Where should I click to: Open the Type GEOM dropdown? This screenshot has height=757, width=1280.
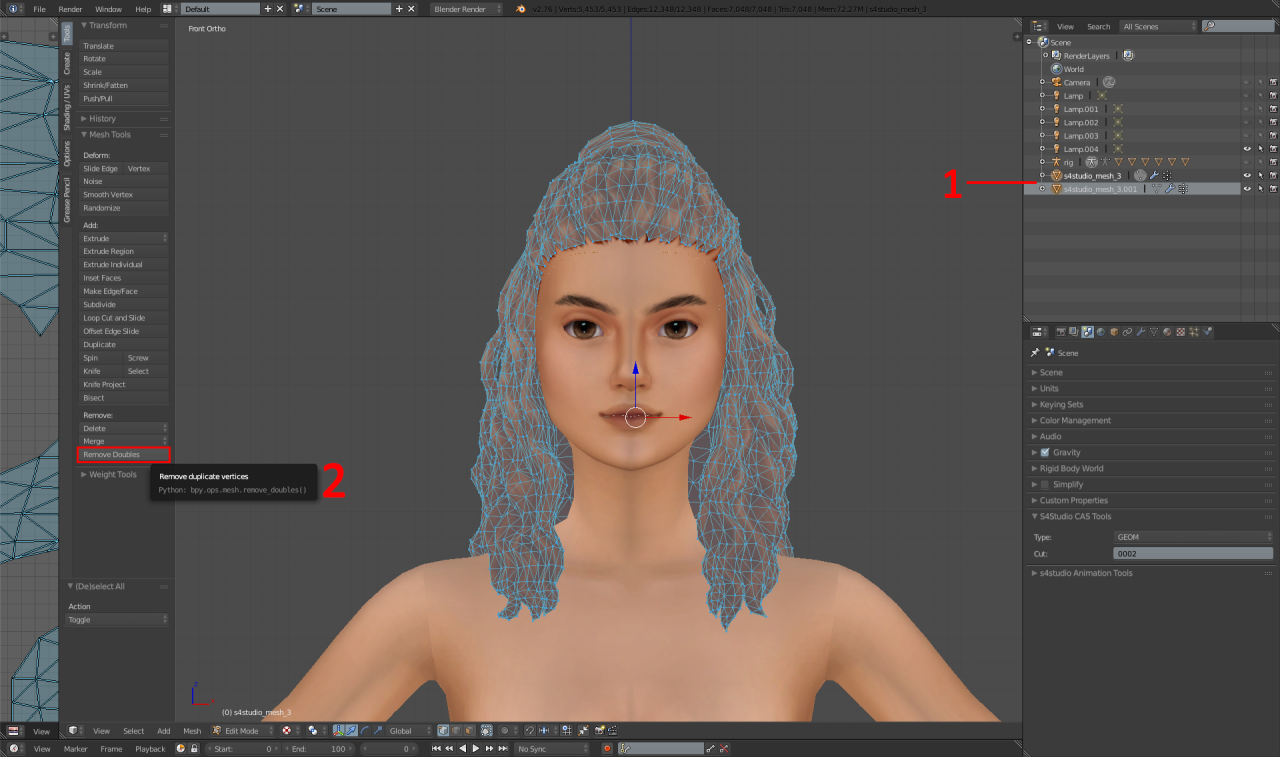click(1193, 537)
